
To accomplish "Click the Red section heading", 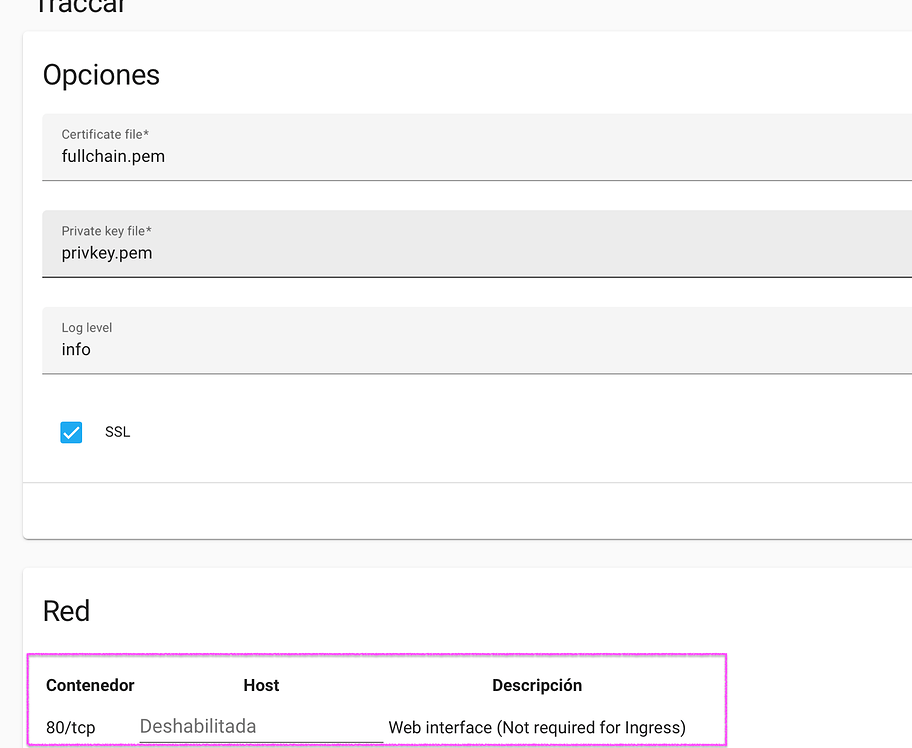I will 66,611.
